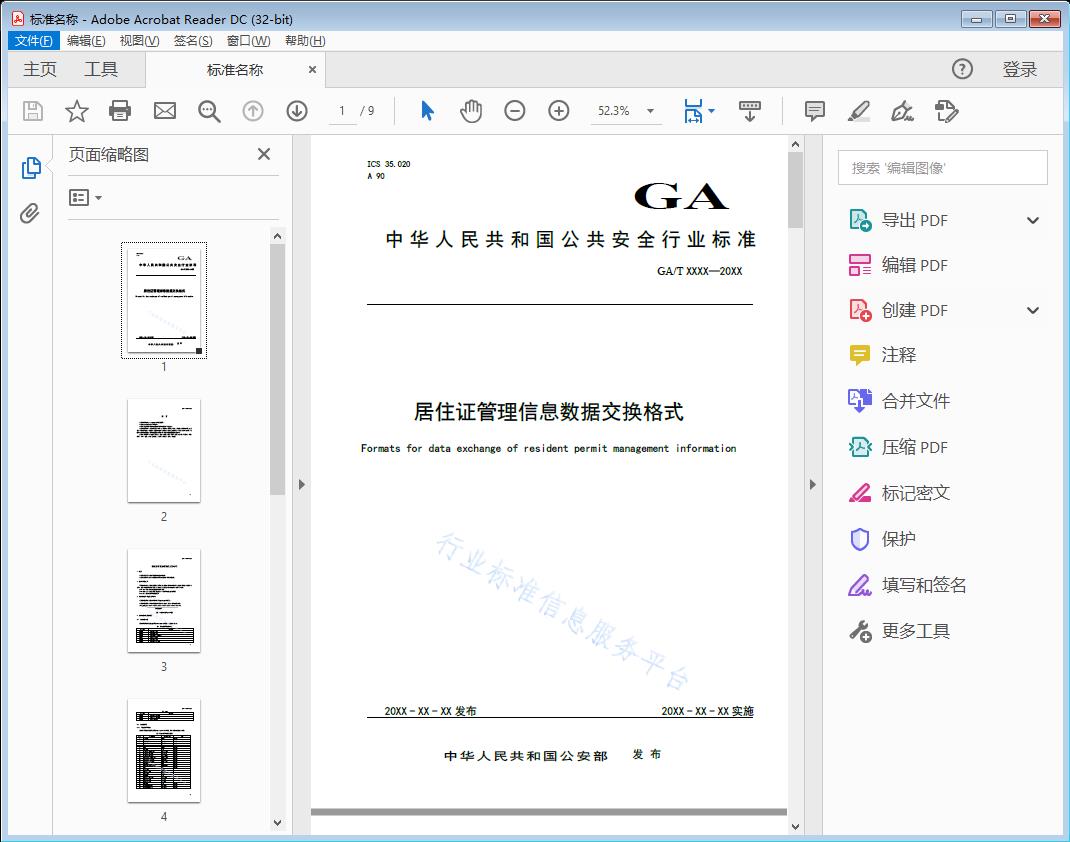Image resolution: width=1070 pixels, height=842 pixels.
Task: Click the print file icon
Action: pos(120,111)
